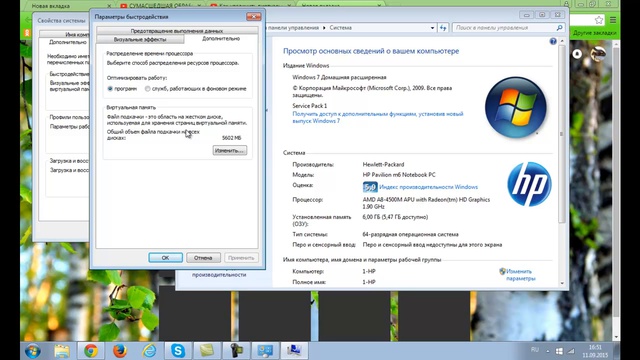Click the System window vertical scrollbar thumb

[562, 134]
